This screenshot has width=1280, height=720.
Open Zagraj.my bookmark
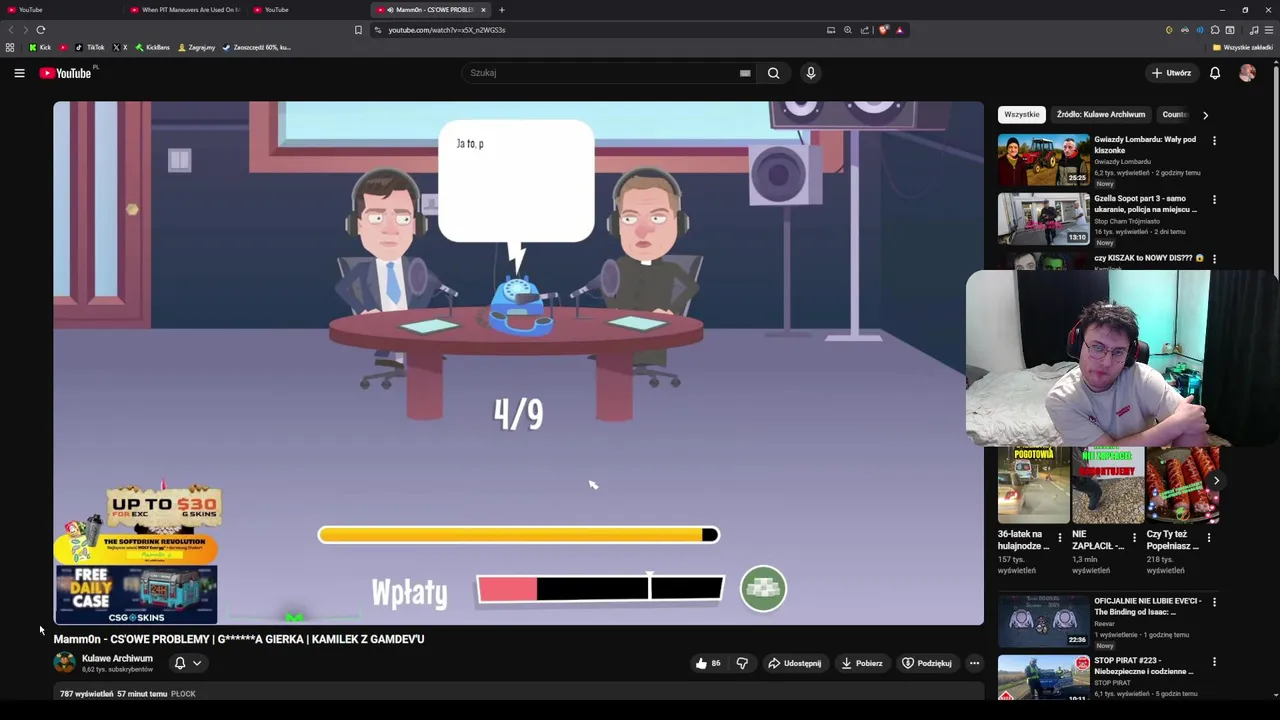(x=196, y=47)
